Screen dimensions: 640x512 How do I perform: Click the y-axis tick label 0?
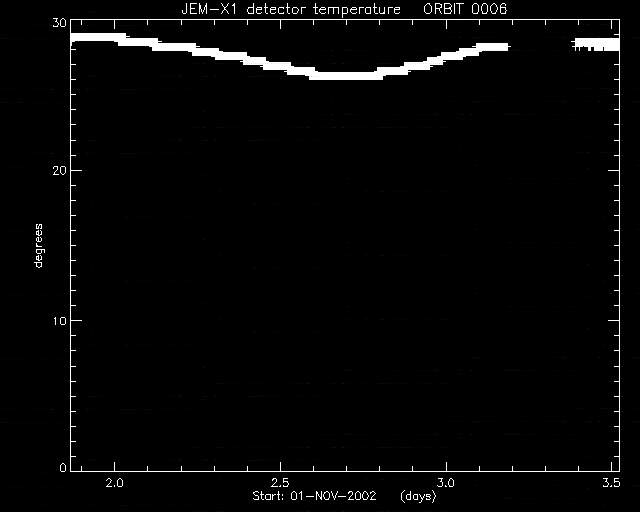pos(63,467)
